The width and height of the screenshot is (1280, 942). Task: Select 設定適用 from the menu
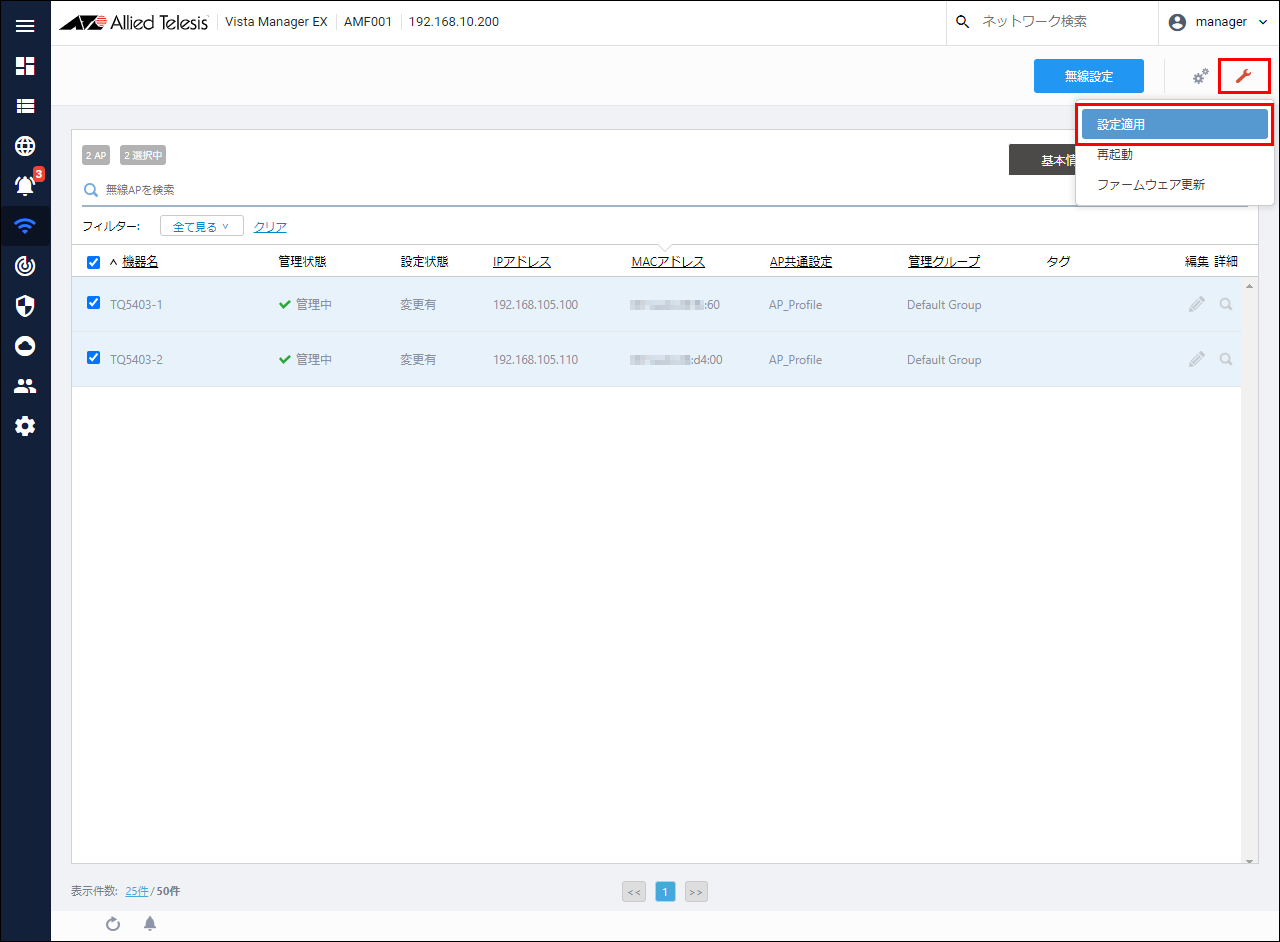pyautogui.click(x=1174, y=125)
